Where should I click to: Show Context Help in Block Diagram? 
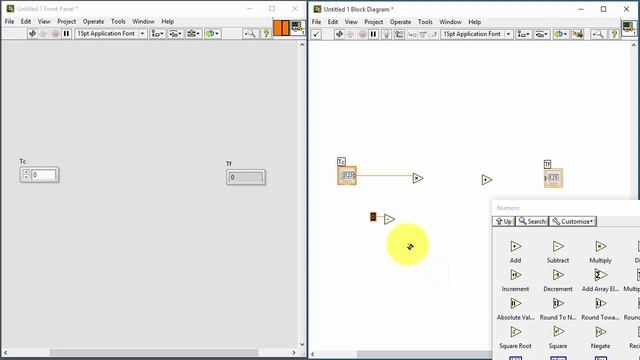tap(613, 34)
